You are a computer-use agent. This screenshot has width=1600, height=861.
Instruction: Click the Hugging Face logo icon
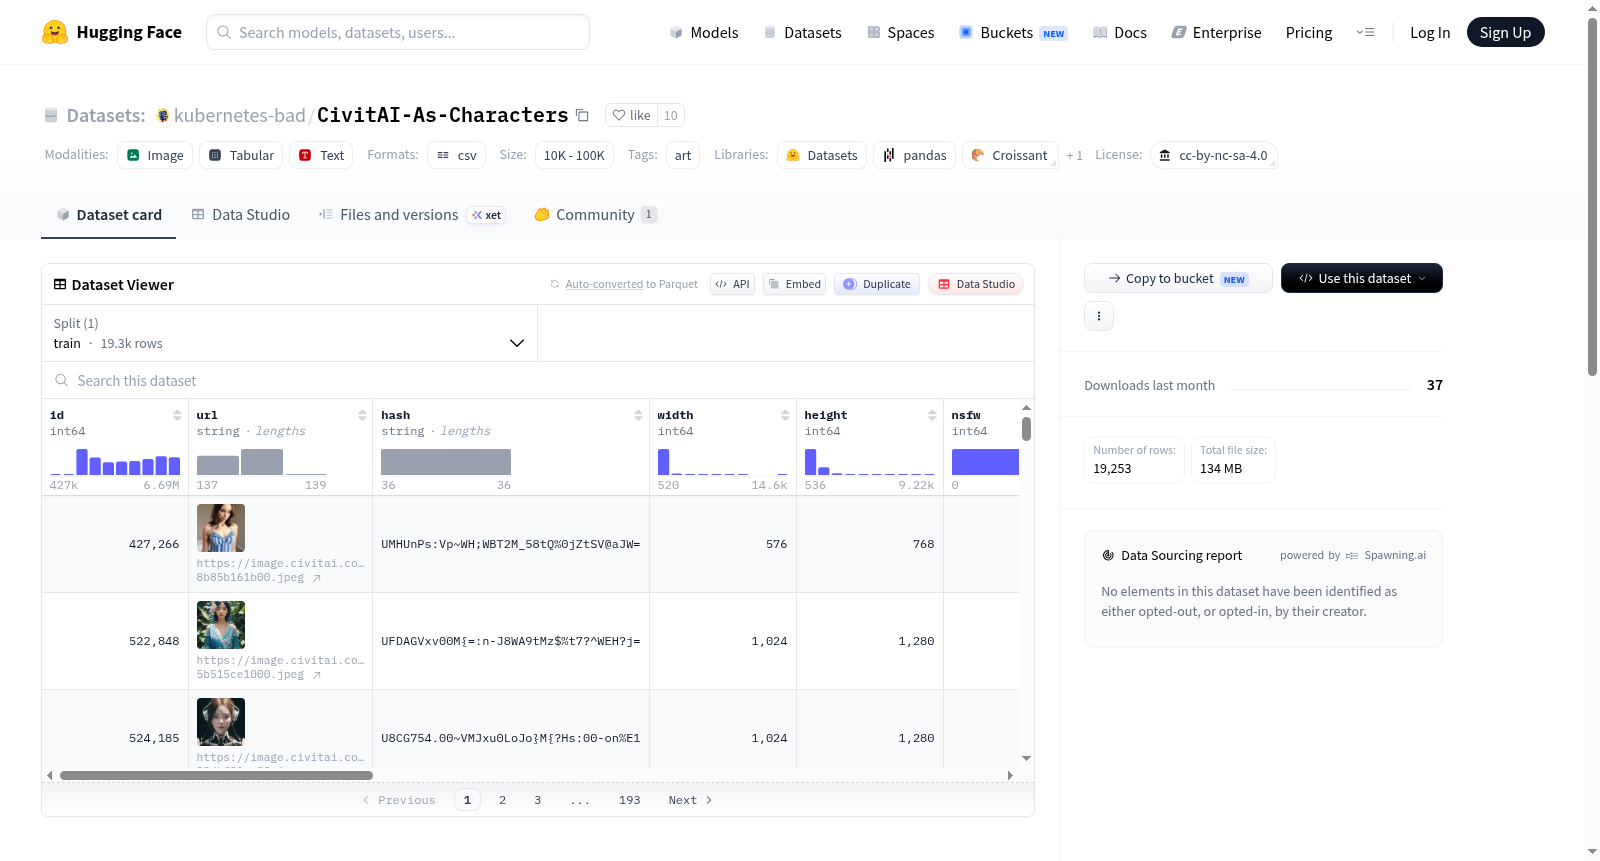(x=55, y=32)
